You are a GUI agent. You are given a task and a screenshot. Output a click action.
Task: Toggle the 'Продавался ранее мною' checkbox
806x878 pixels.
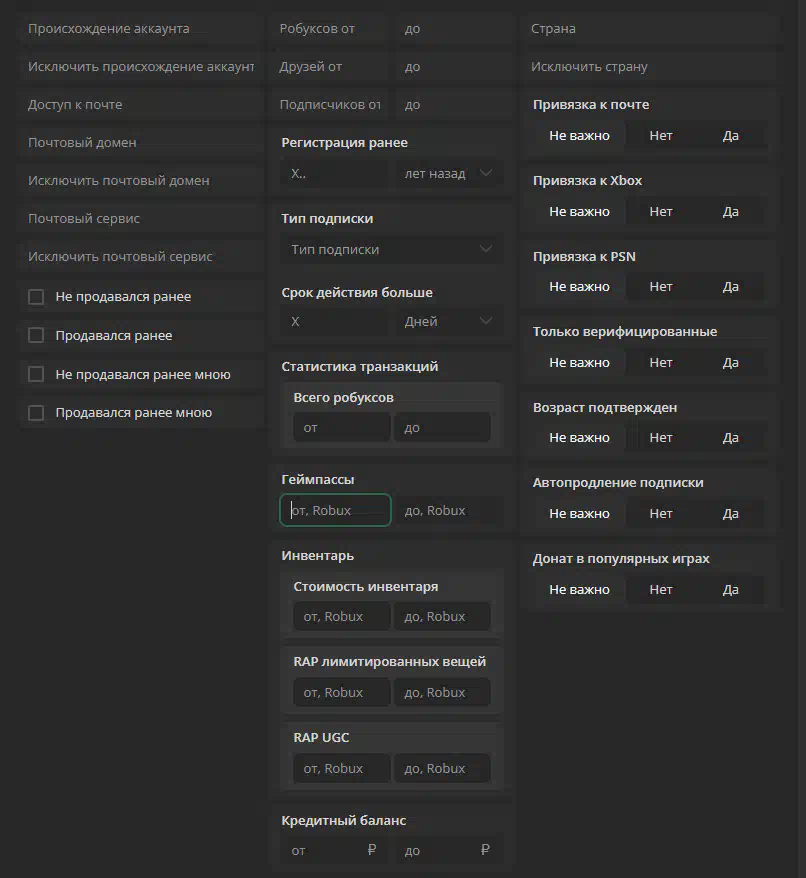point(37,413)
